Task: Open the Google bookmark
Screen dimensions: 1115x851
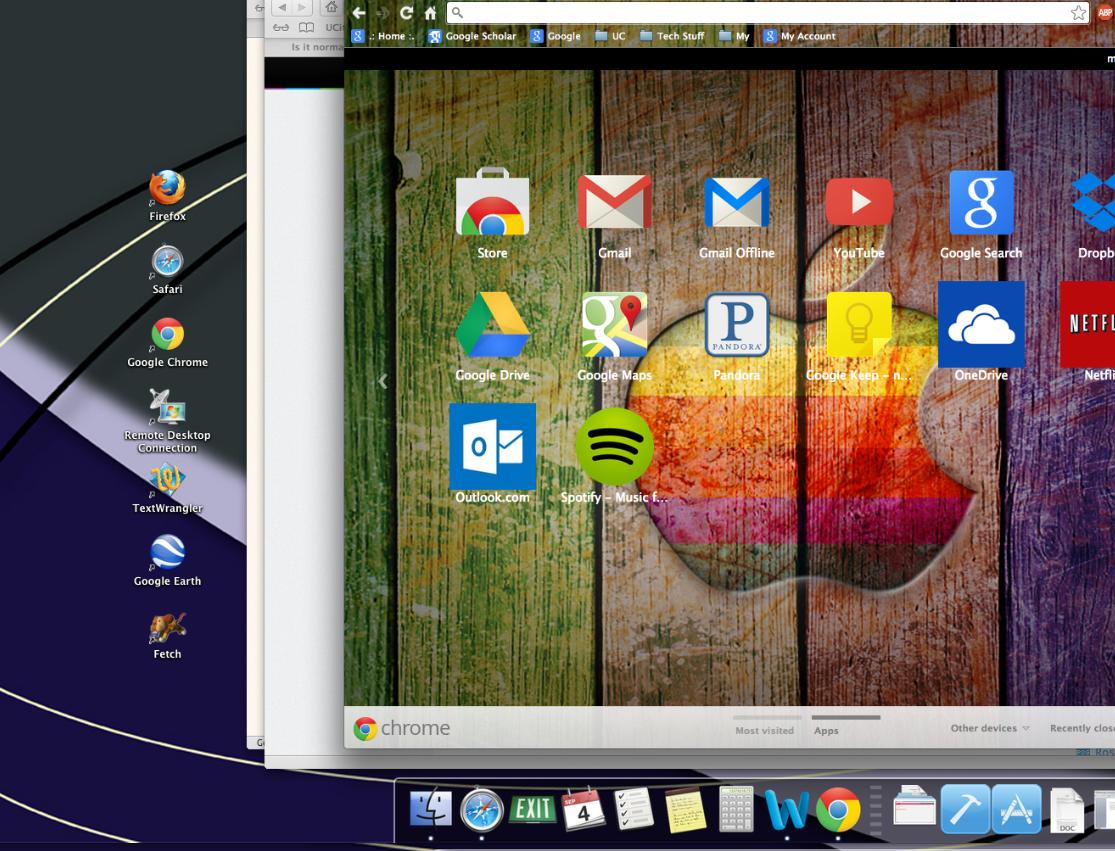Action: (x=555, y=36)
